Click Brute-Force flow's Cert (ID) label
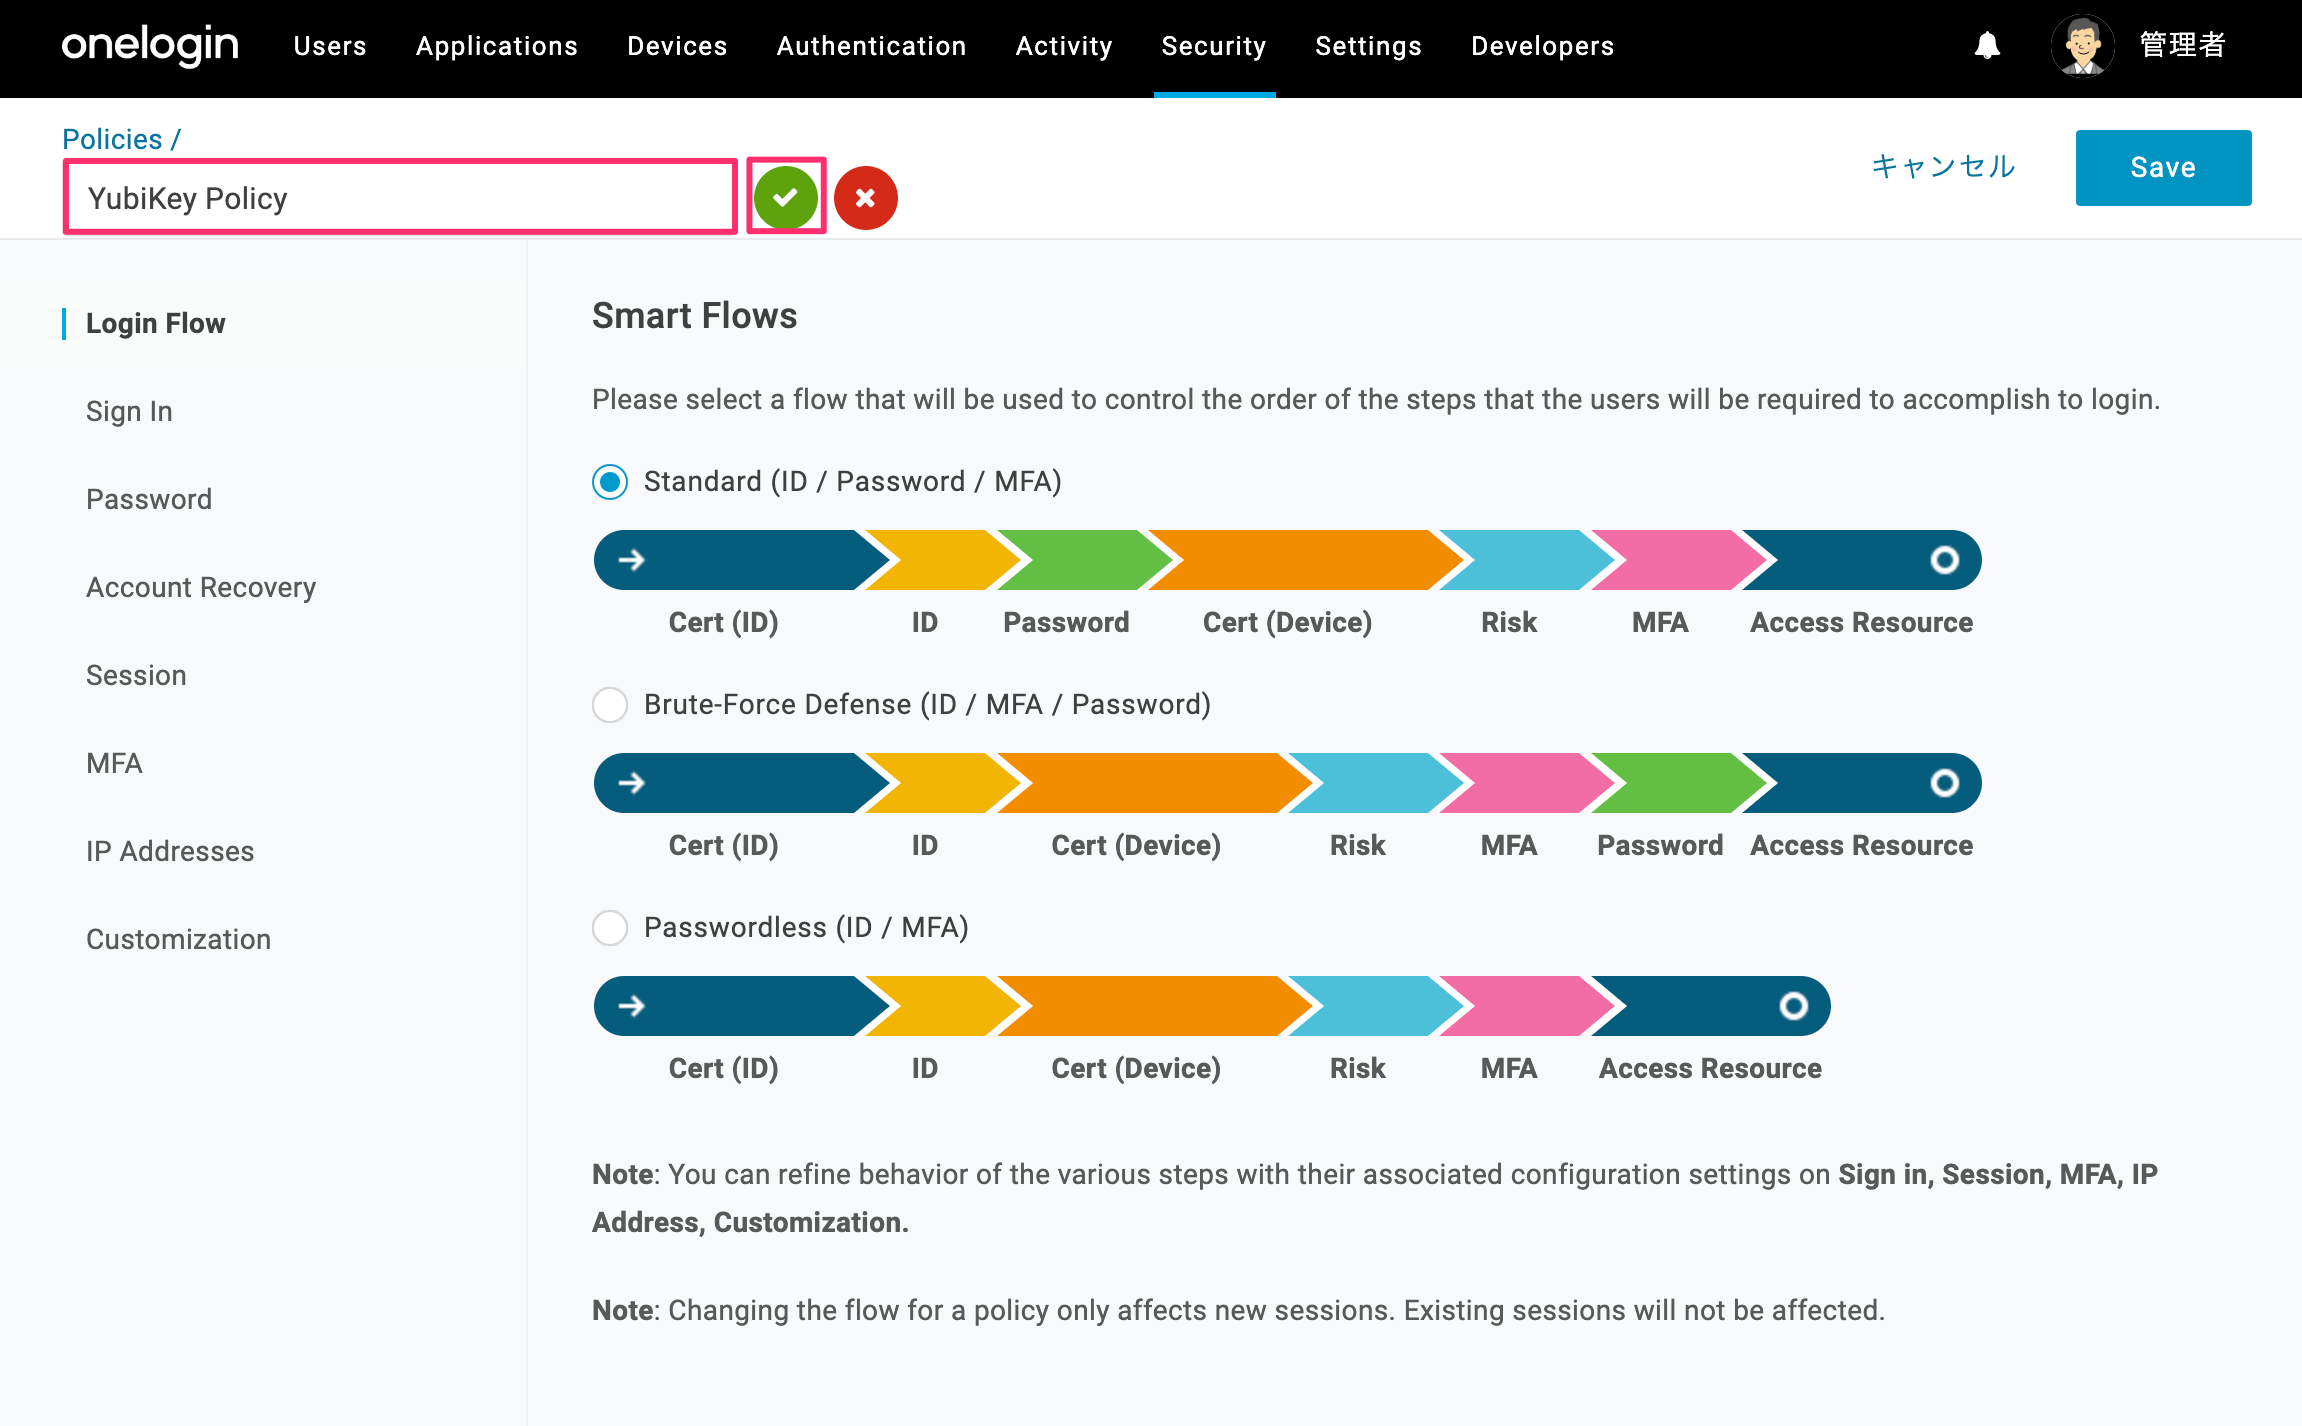This screenshot has height=1426, width=2302. pyautogui.click(x=723, y=846)
